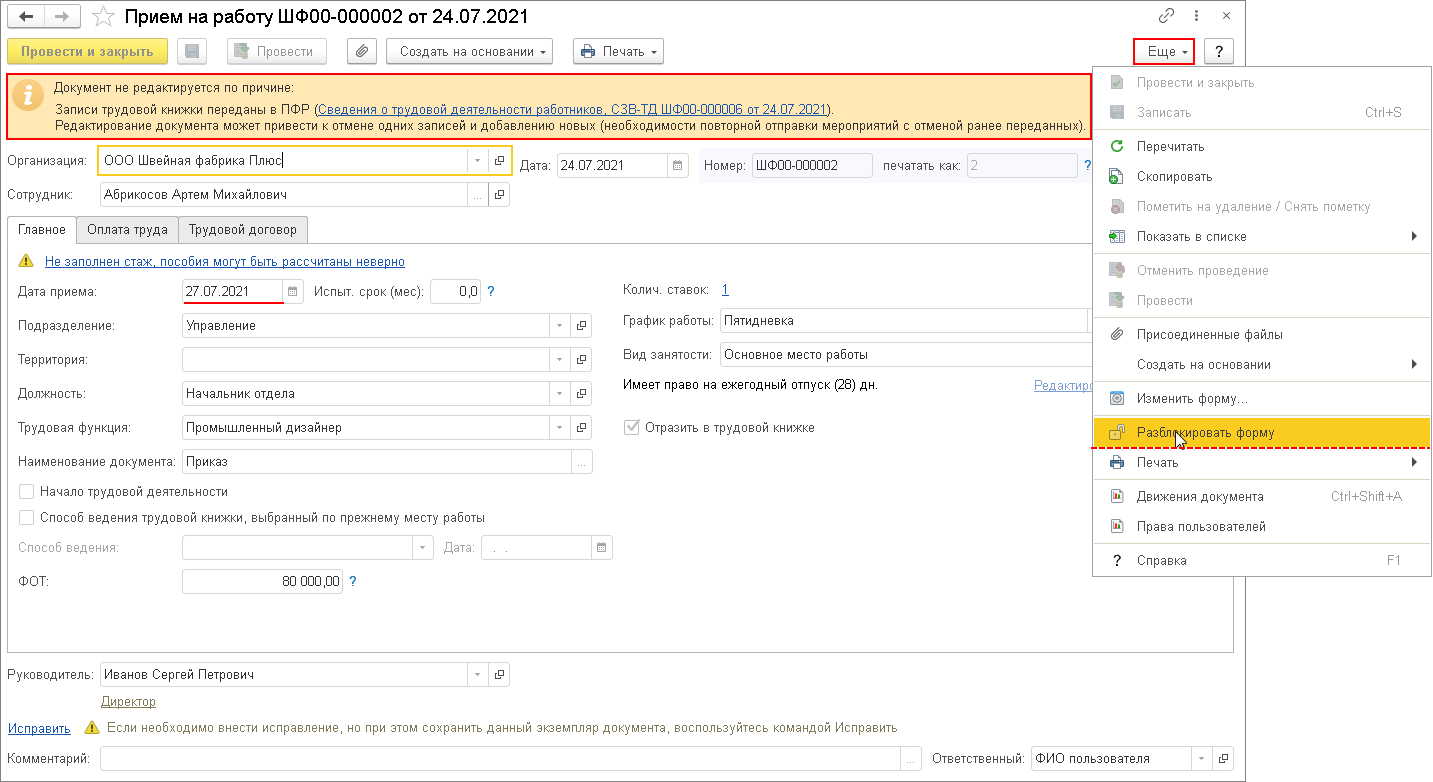Click the Еще menu button
1433x782 pixels.
1164,51
